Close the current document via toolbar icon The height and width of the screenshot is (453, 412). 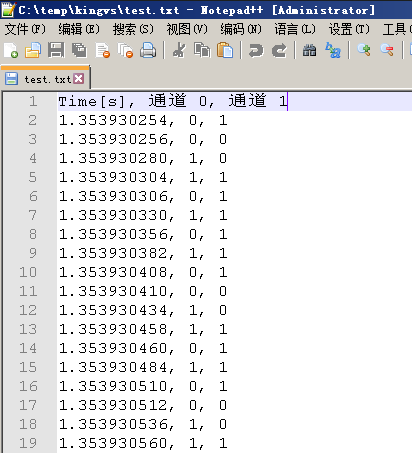(102, 50)
